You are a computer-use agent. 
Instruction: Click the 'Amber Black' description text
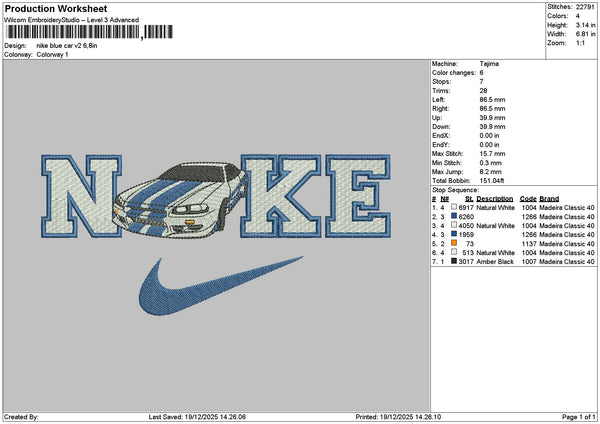tap(495, 262)
